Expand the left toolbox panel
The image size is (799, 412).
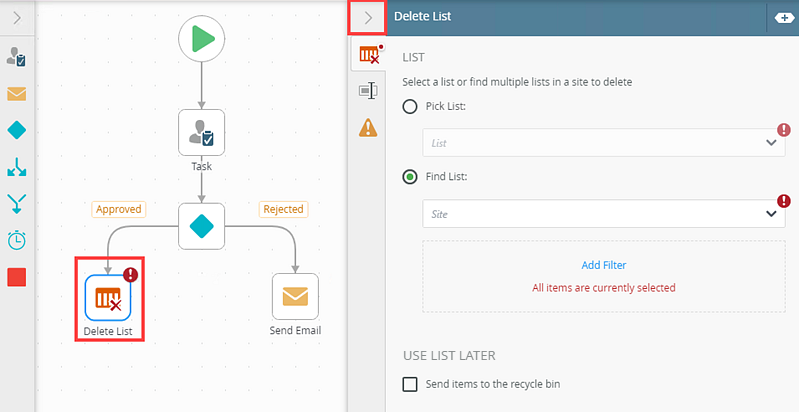(16, 17)
